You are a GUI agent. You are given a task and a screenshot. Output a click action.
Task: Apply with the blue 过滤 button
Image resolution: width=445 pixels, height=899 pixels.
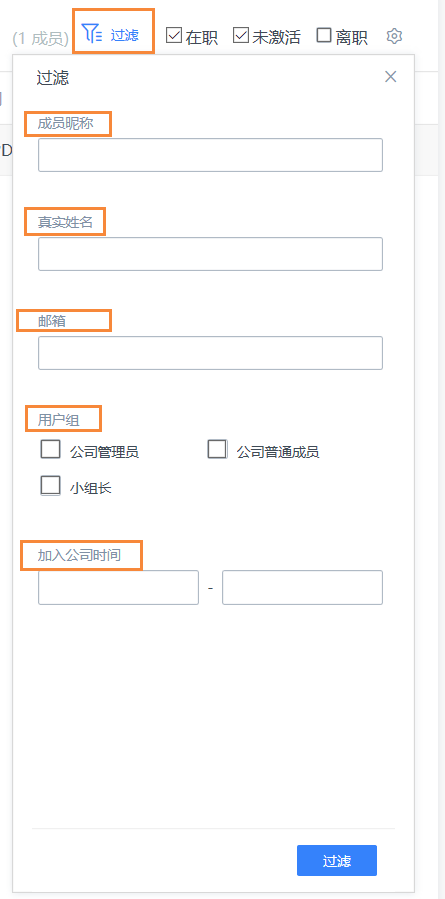[x=337, y=861]
